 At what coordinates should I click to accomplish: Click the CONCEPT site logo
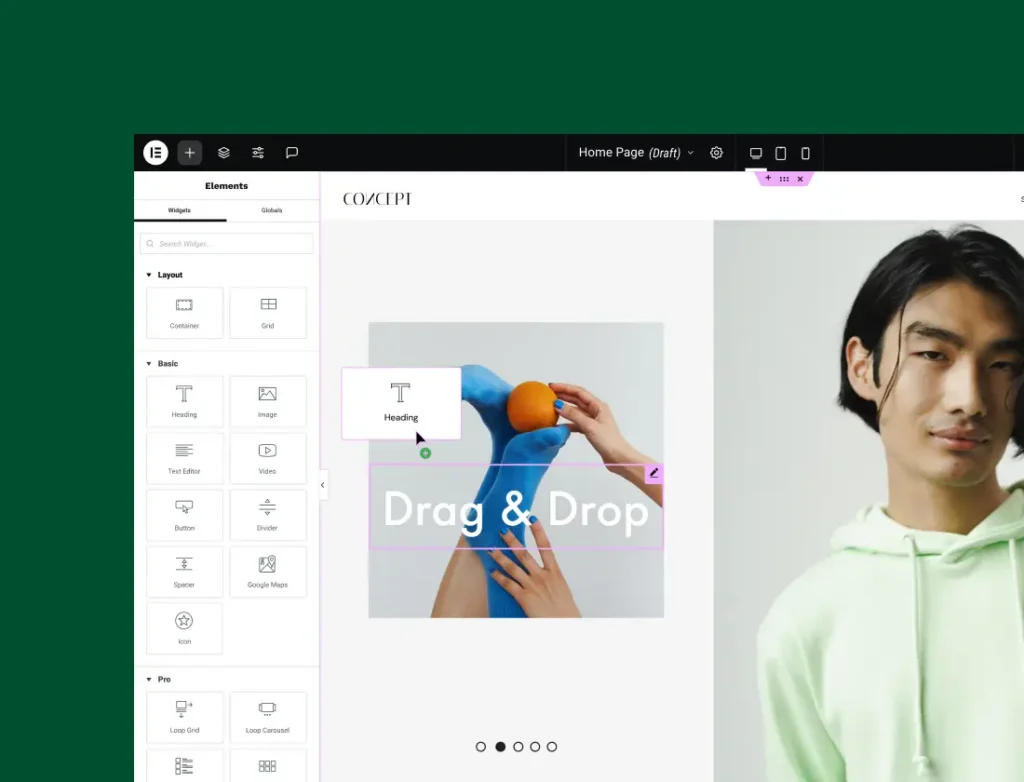tap(377, 199)
